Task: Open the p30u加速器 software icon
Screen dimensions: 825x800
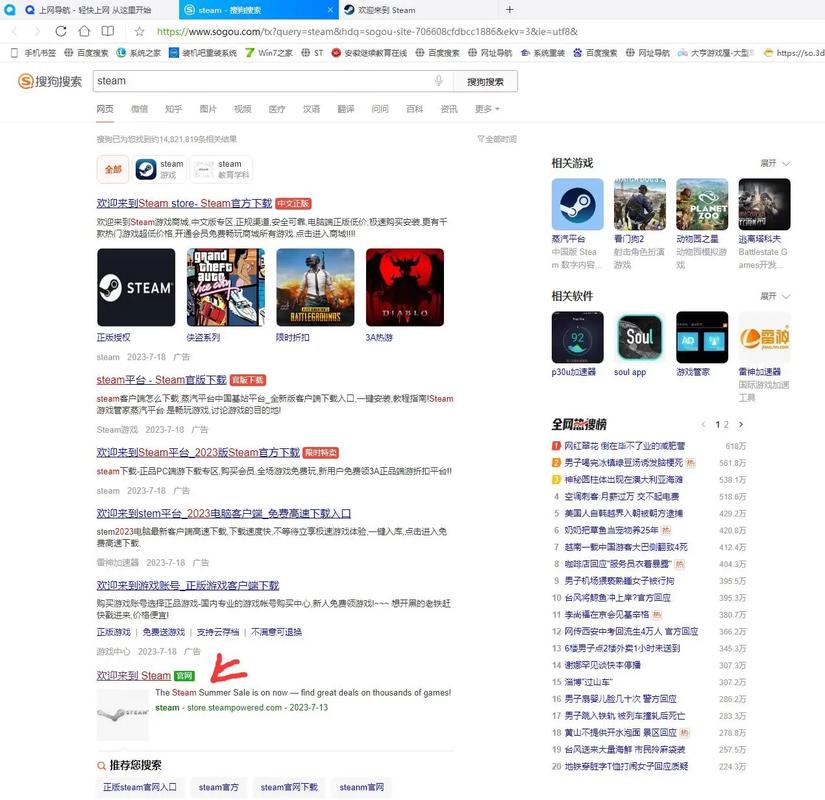Action: [x=577, y=337]
